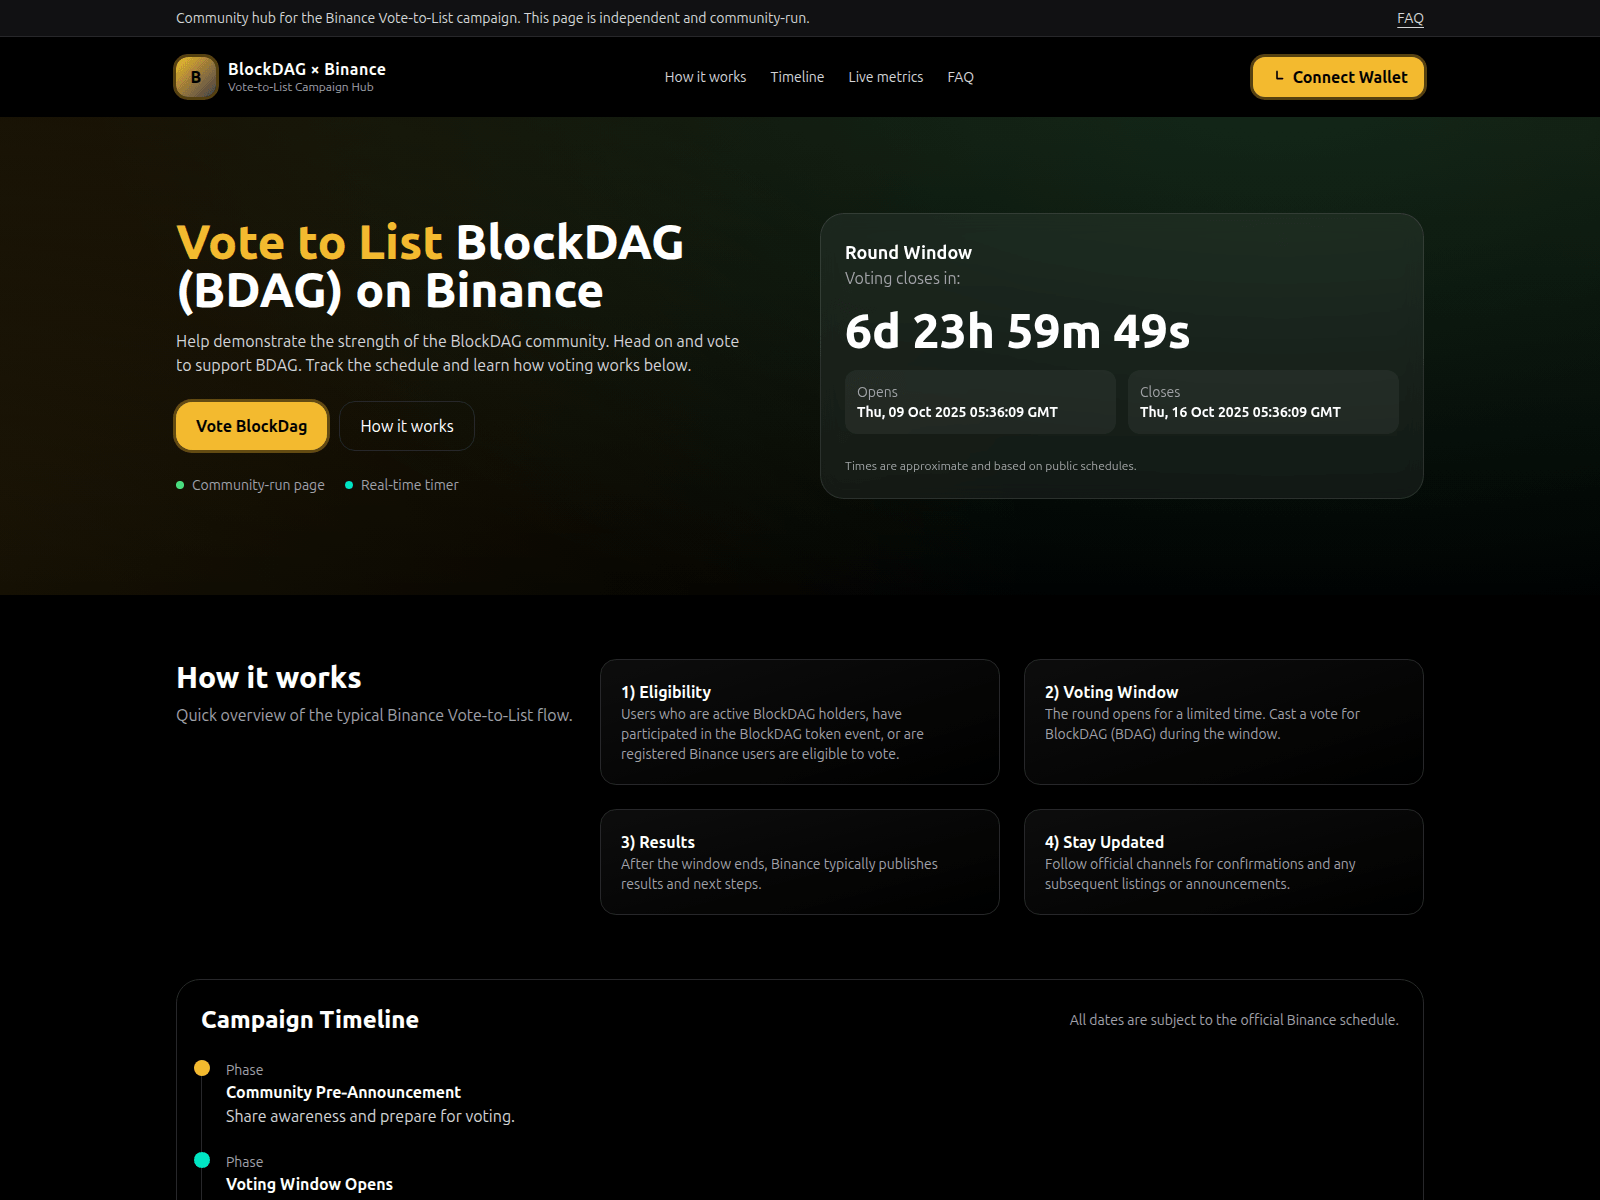
Task: Open How it works nav item
Action: (x=705, y=77)
